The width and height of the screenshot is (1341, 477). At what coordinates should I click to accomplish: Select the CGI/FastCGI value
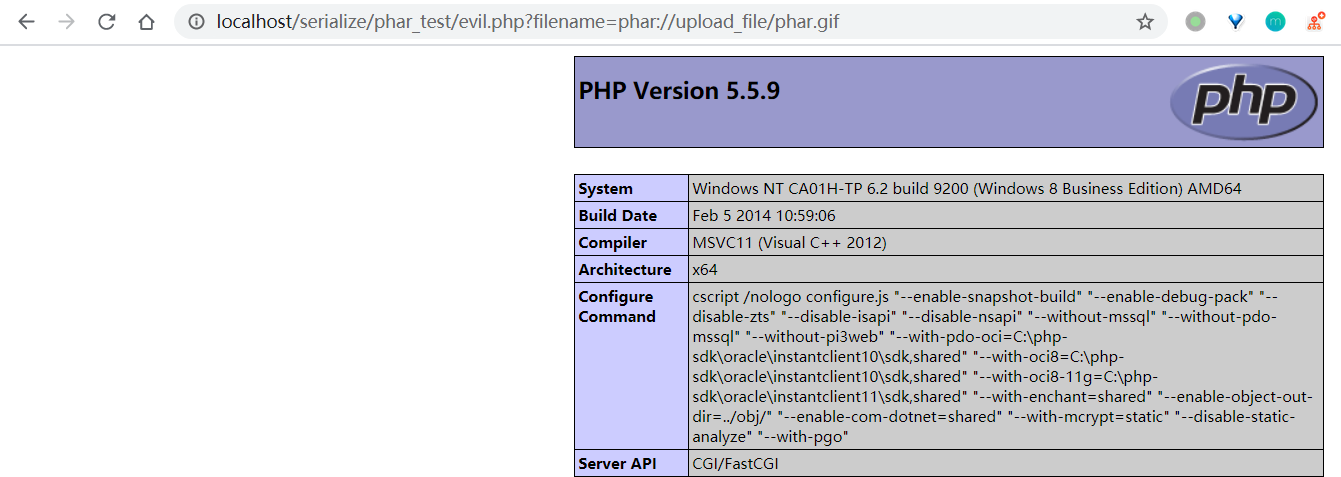pyautogui.click(x=737, y=463)
